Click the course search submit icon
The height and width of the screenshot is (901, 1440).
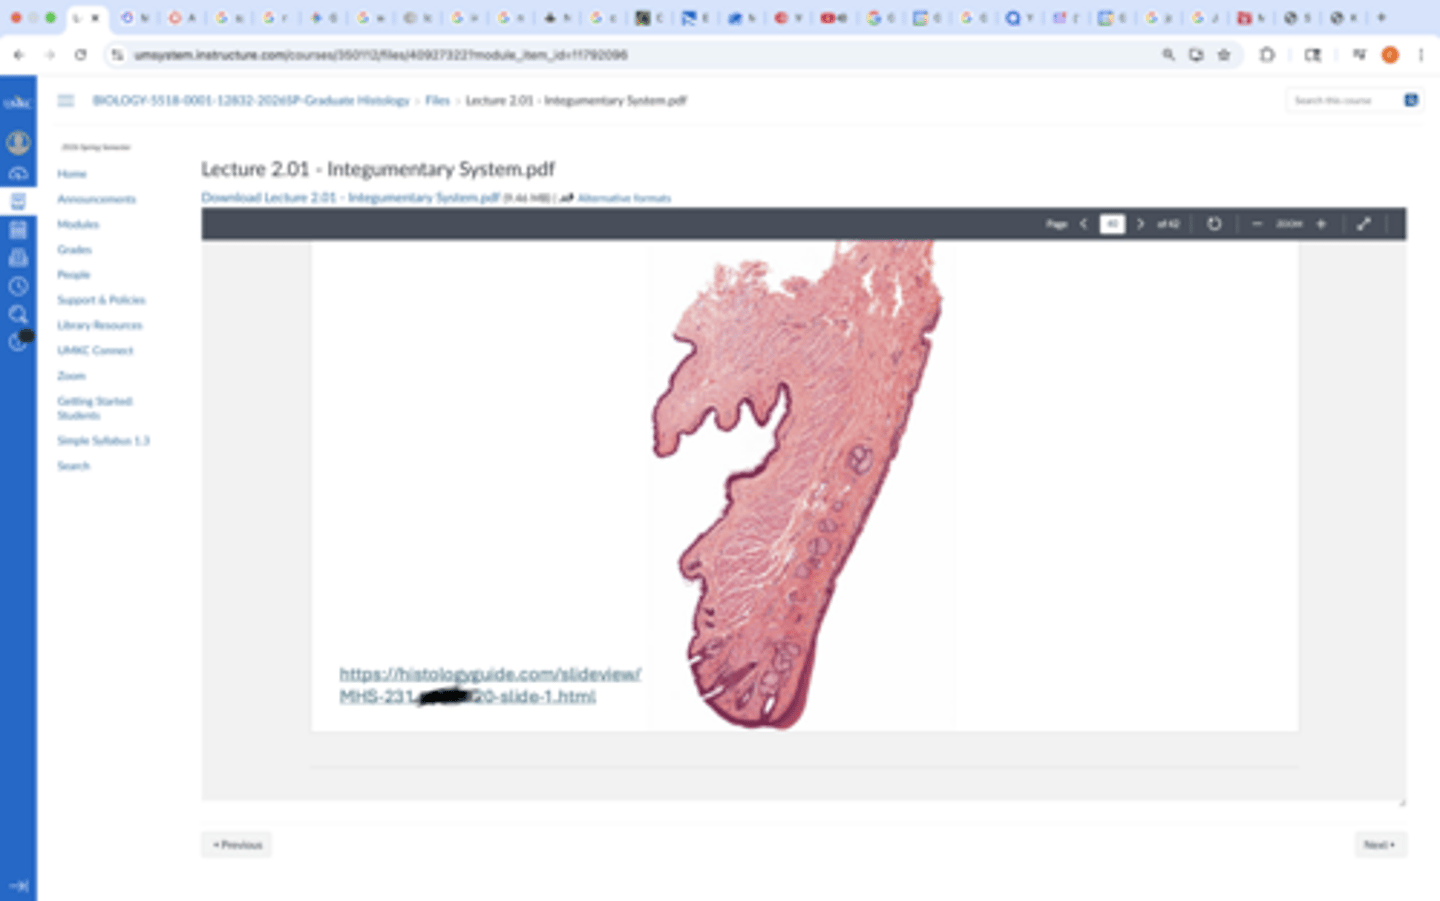pyautogui.click(x=1411, y=100)
